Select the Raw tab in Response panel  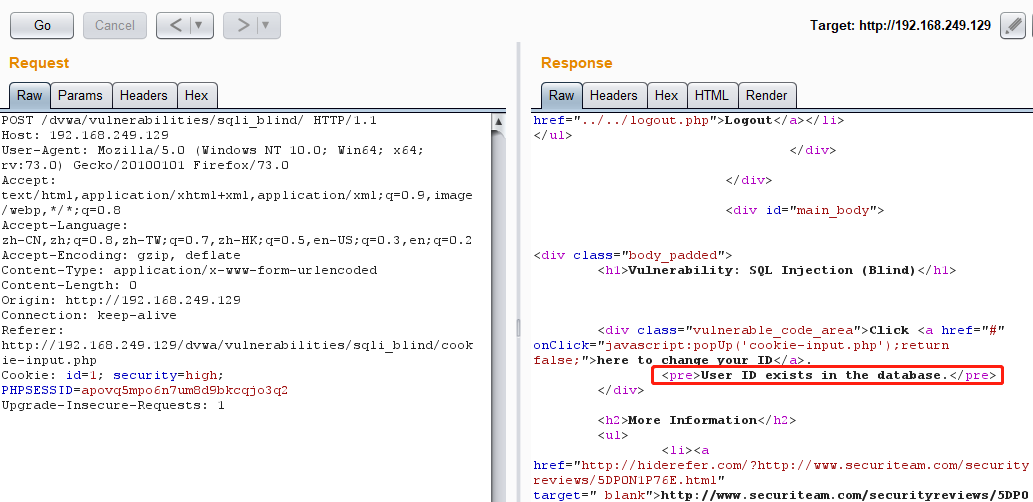click(x=561, y=96)
